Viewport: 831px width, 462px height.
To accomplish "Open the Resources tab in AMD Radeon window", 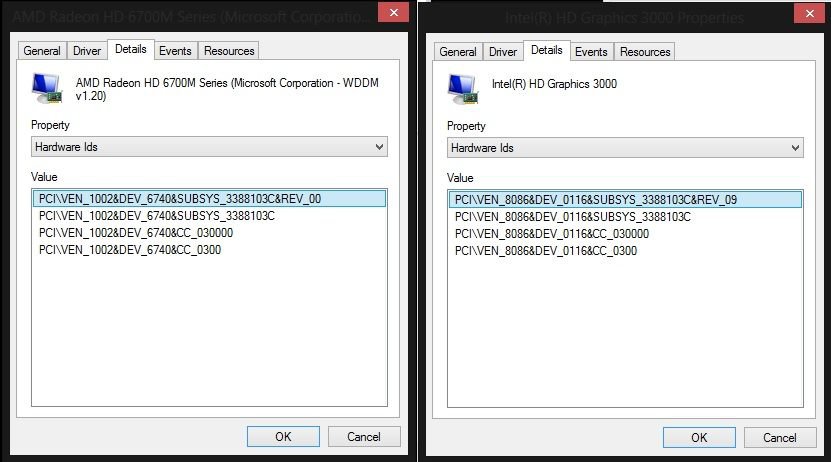I will coord(229,51).
